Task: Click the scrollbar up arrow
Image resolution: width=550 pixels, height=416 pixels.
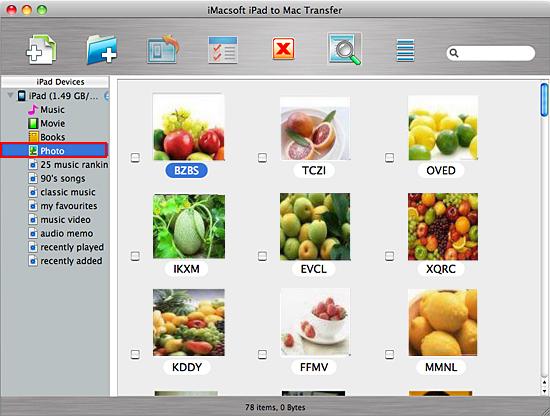Action: coord(544,382)
